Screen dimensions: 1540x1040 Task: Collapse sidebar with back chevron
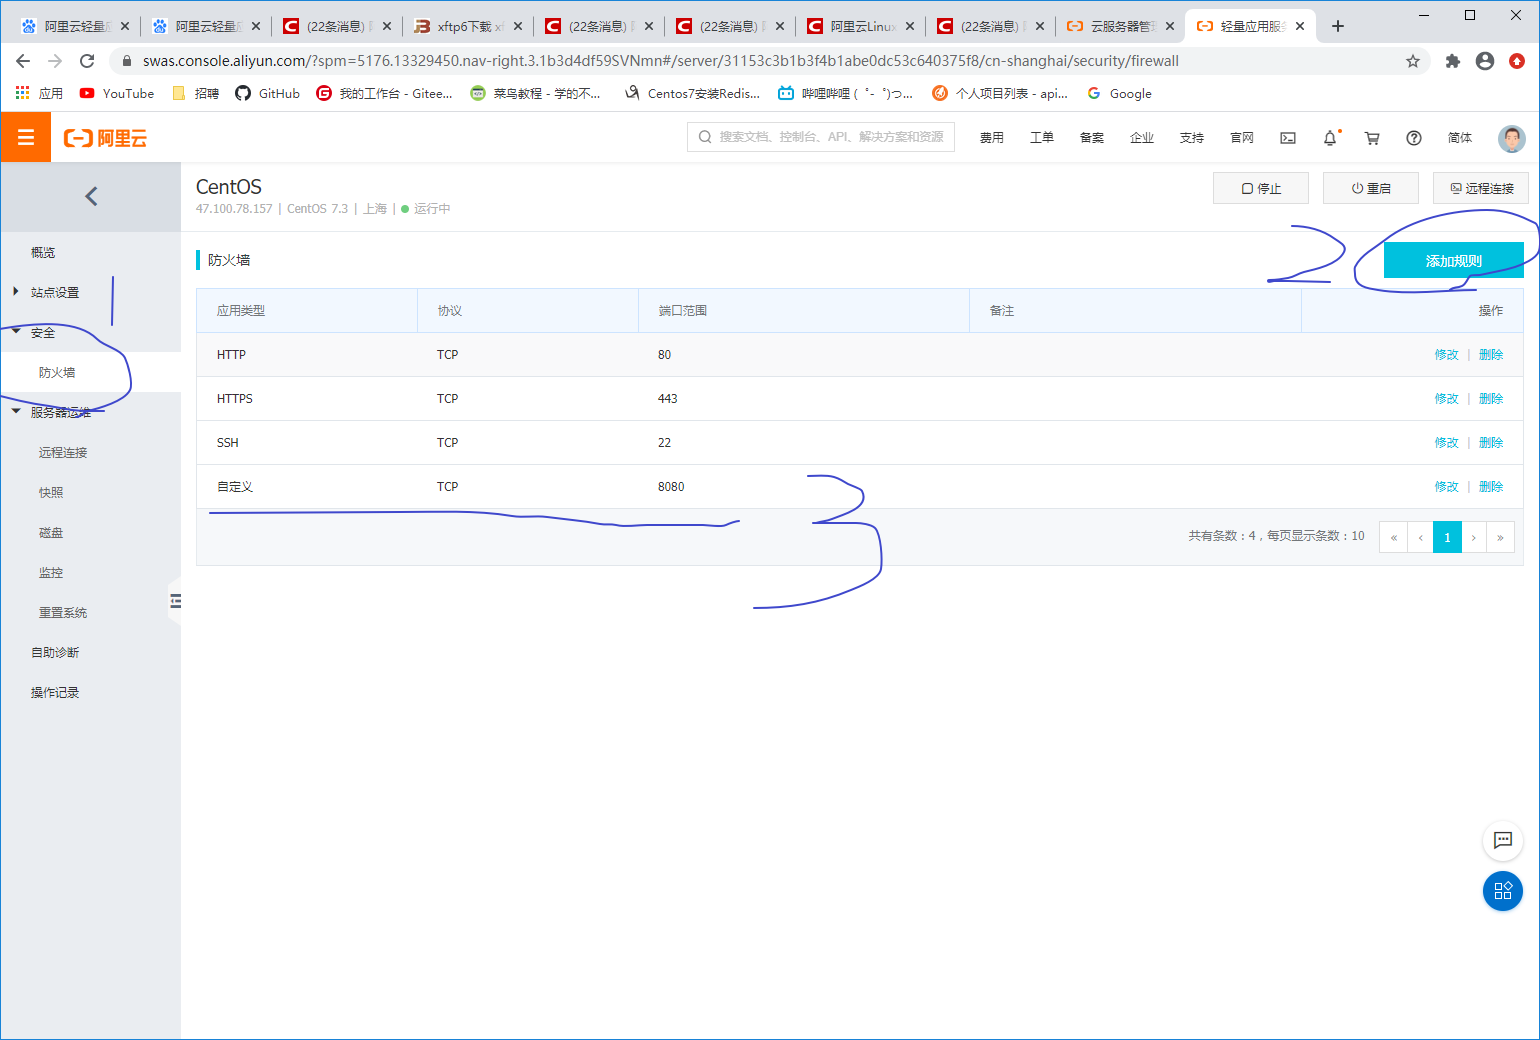point(91,196)
